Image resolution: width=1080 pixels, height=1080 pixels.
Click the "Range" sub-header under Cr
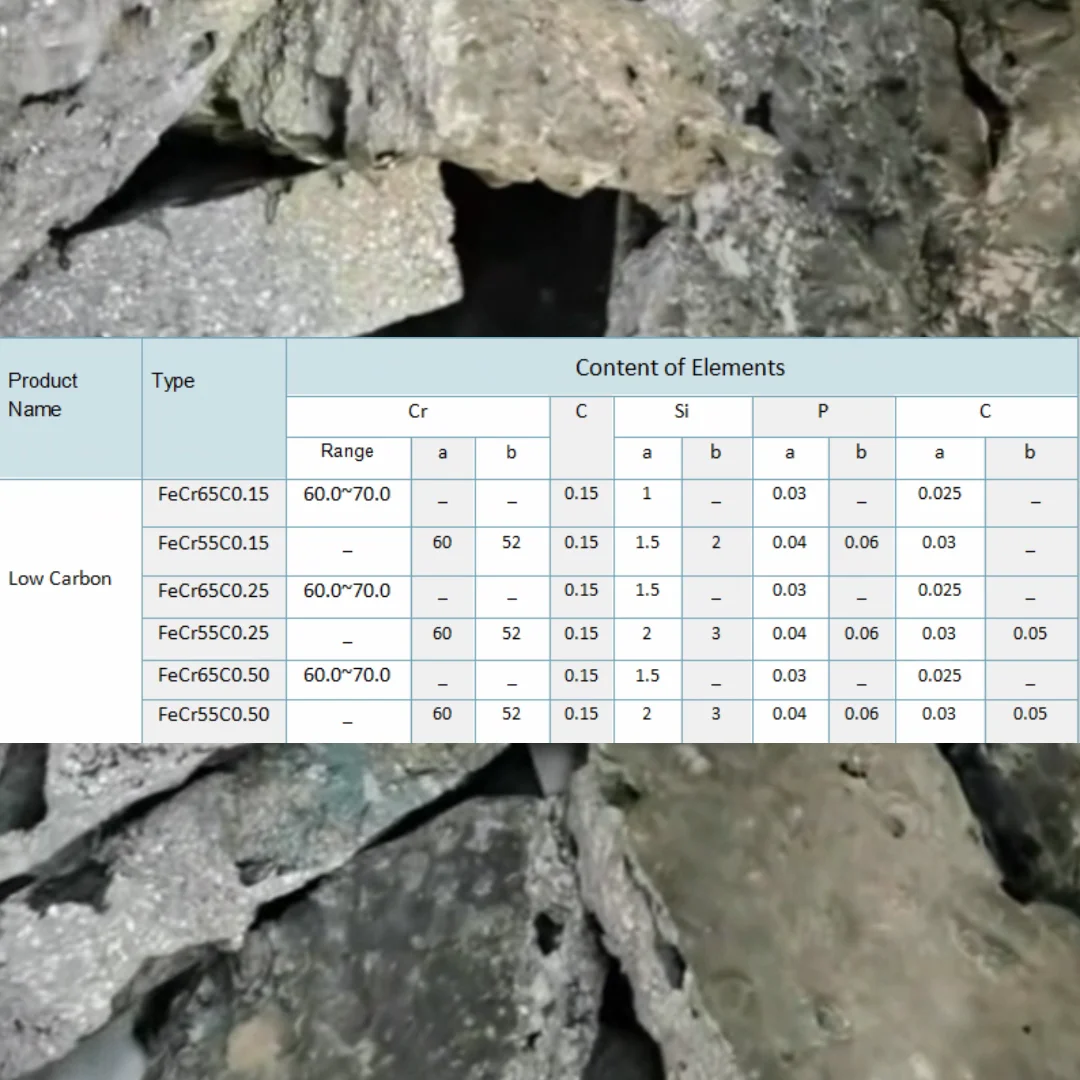coord(347,452)
